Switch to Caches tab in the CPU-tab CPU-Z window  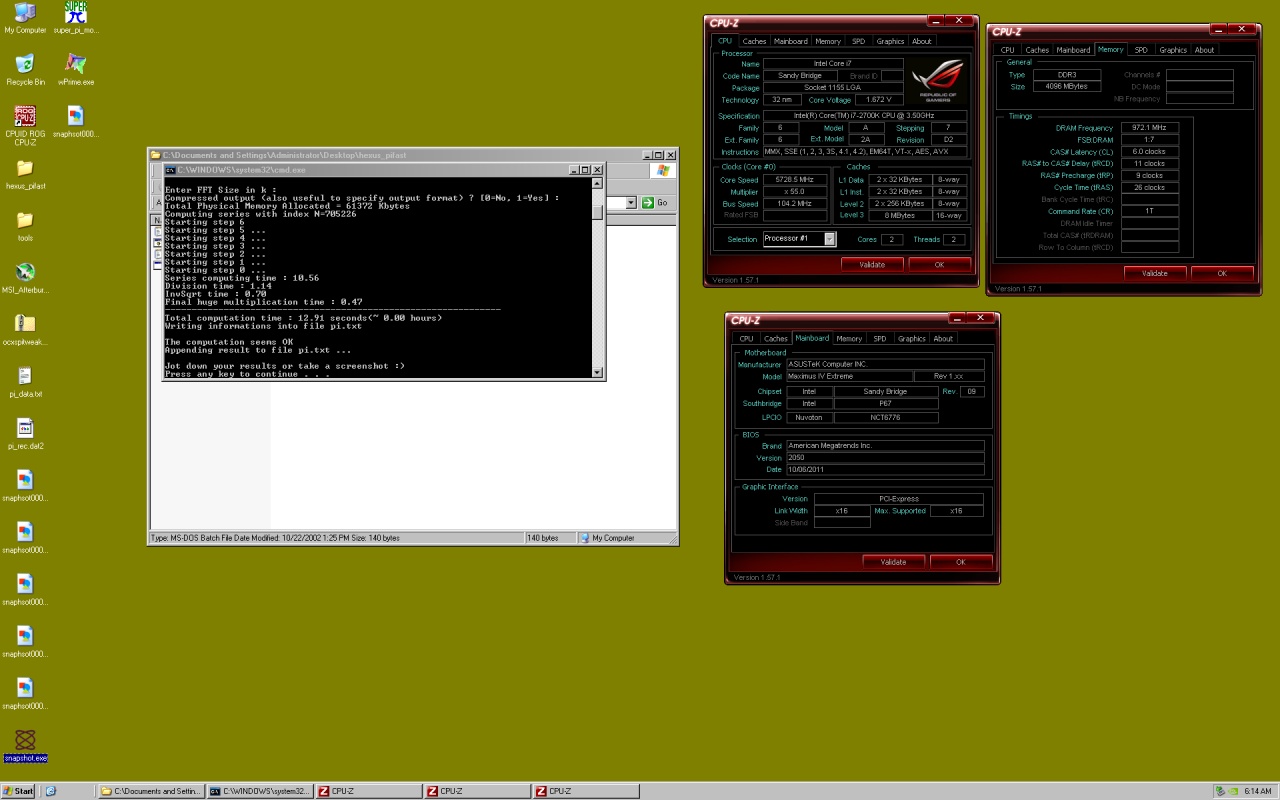pyautogui.click(x=754, y=42)
